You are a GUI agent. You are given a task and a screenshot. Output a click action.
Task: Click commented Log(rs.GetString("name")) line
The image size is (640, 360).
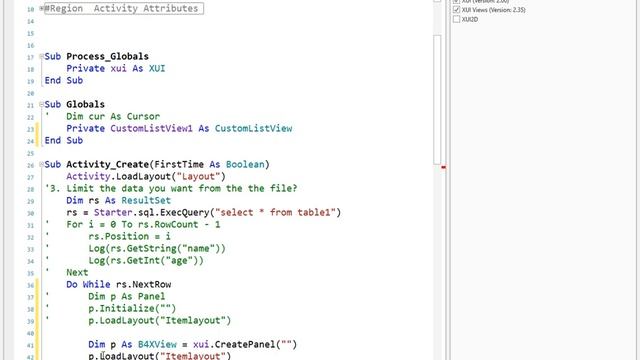click(x=157, y=249)
